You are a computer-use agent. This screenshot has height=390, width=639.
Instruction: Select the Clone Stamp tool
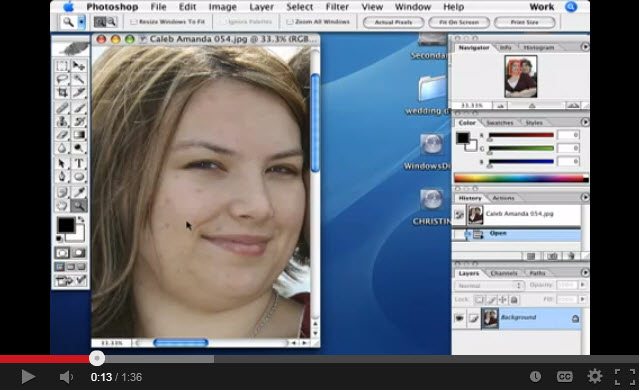click(x=62, y=121)
